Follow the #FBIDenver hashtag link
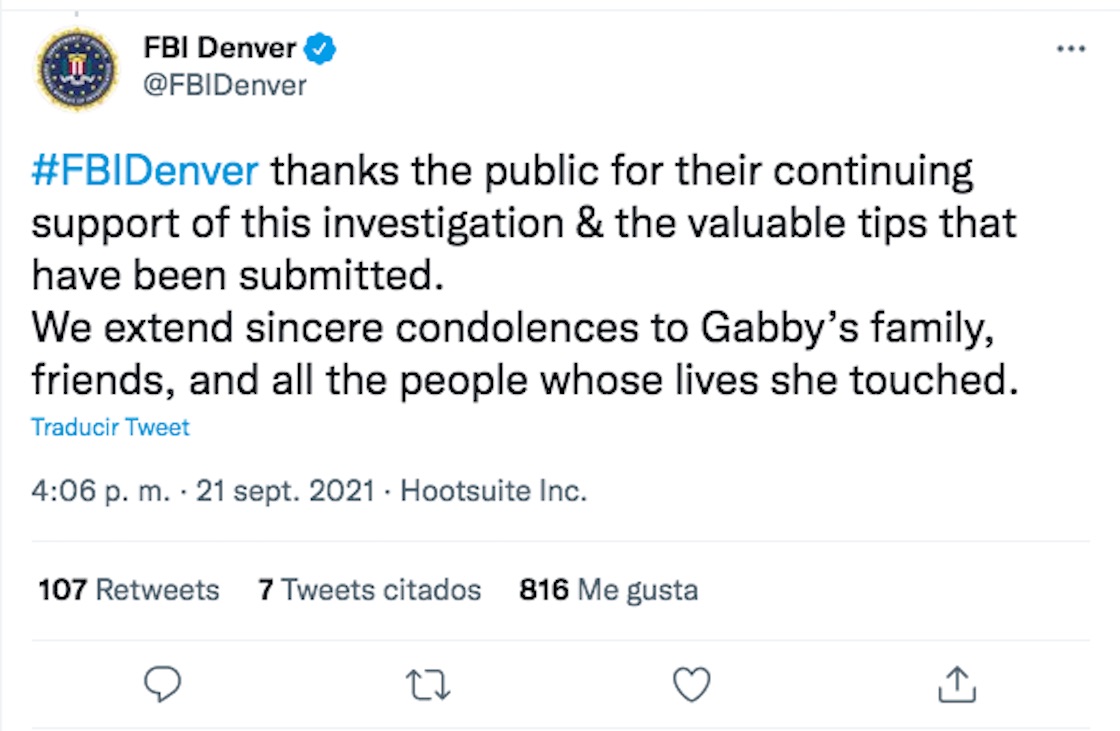The image size is (1120, 731). tap(145, 172)
